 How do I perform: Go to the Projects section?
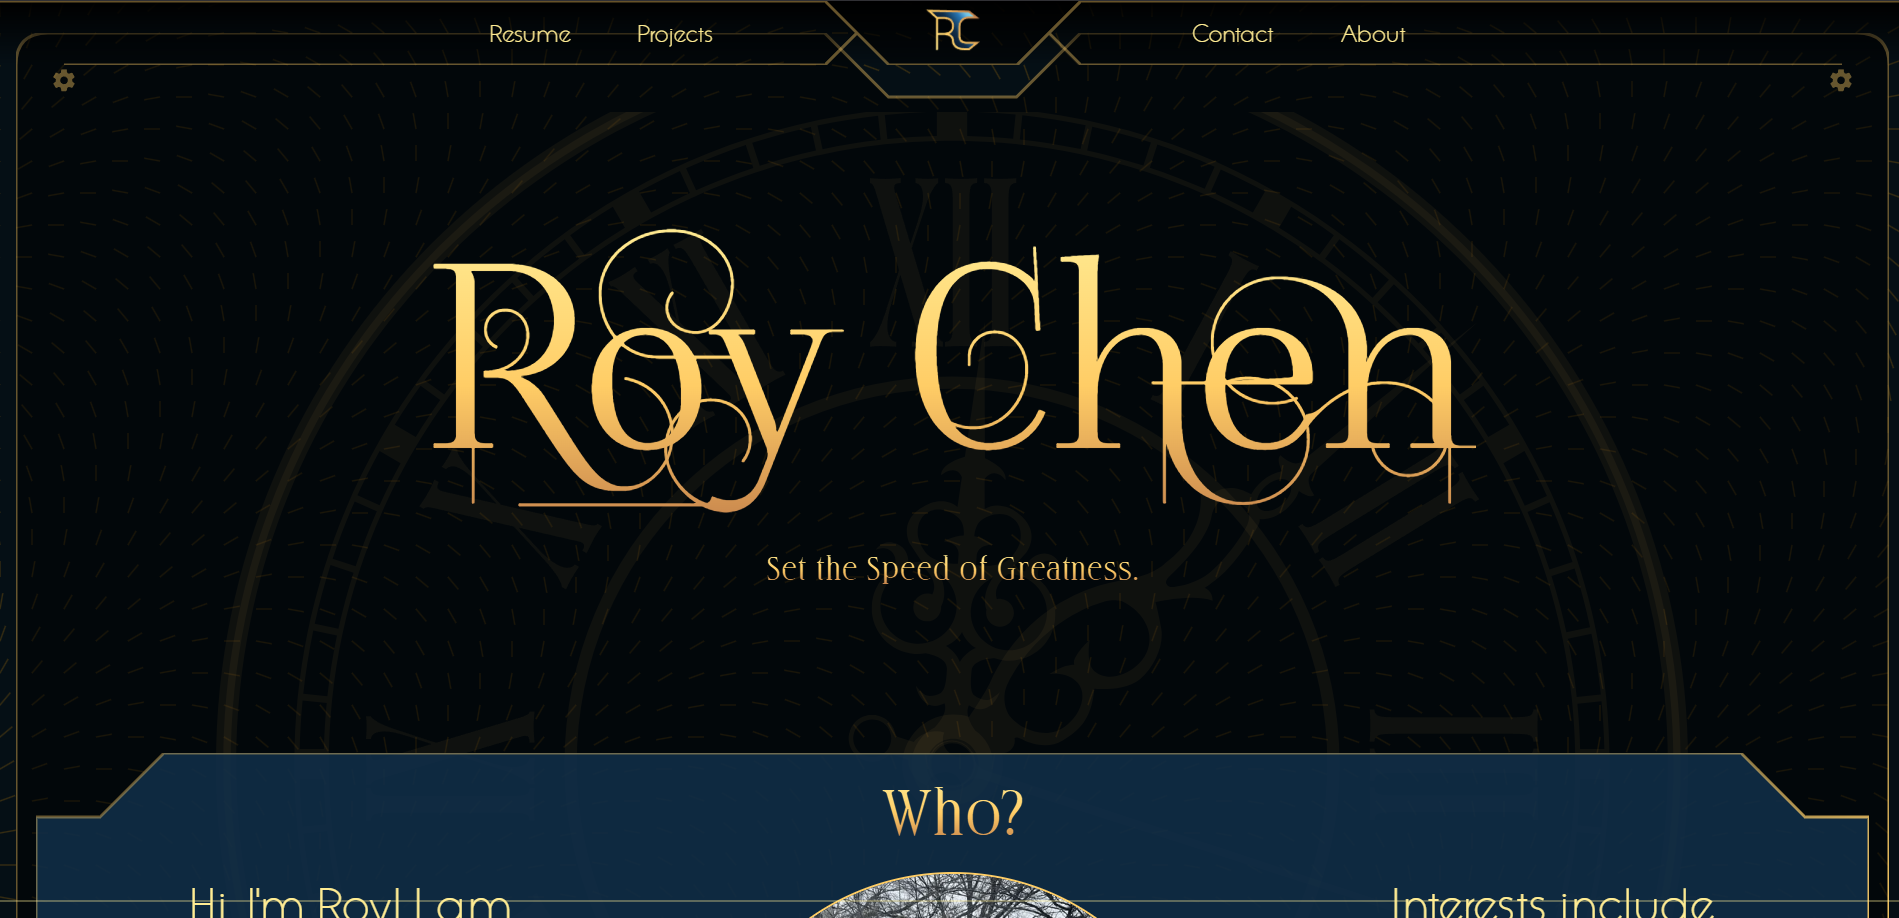point(675,34)
